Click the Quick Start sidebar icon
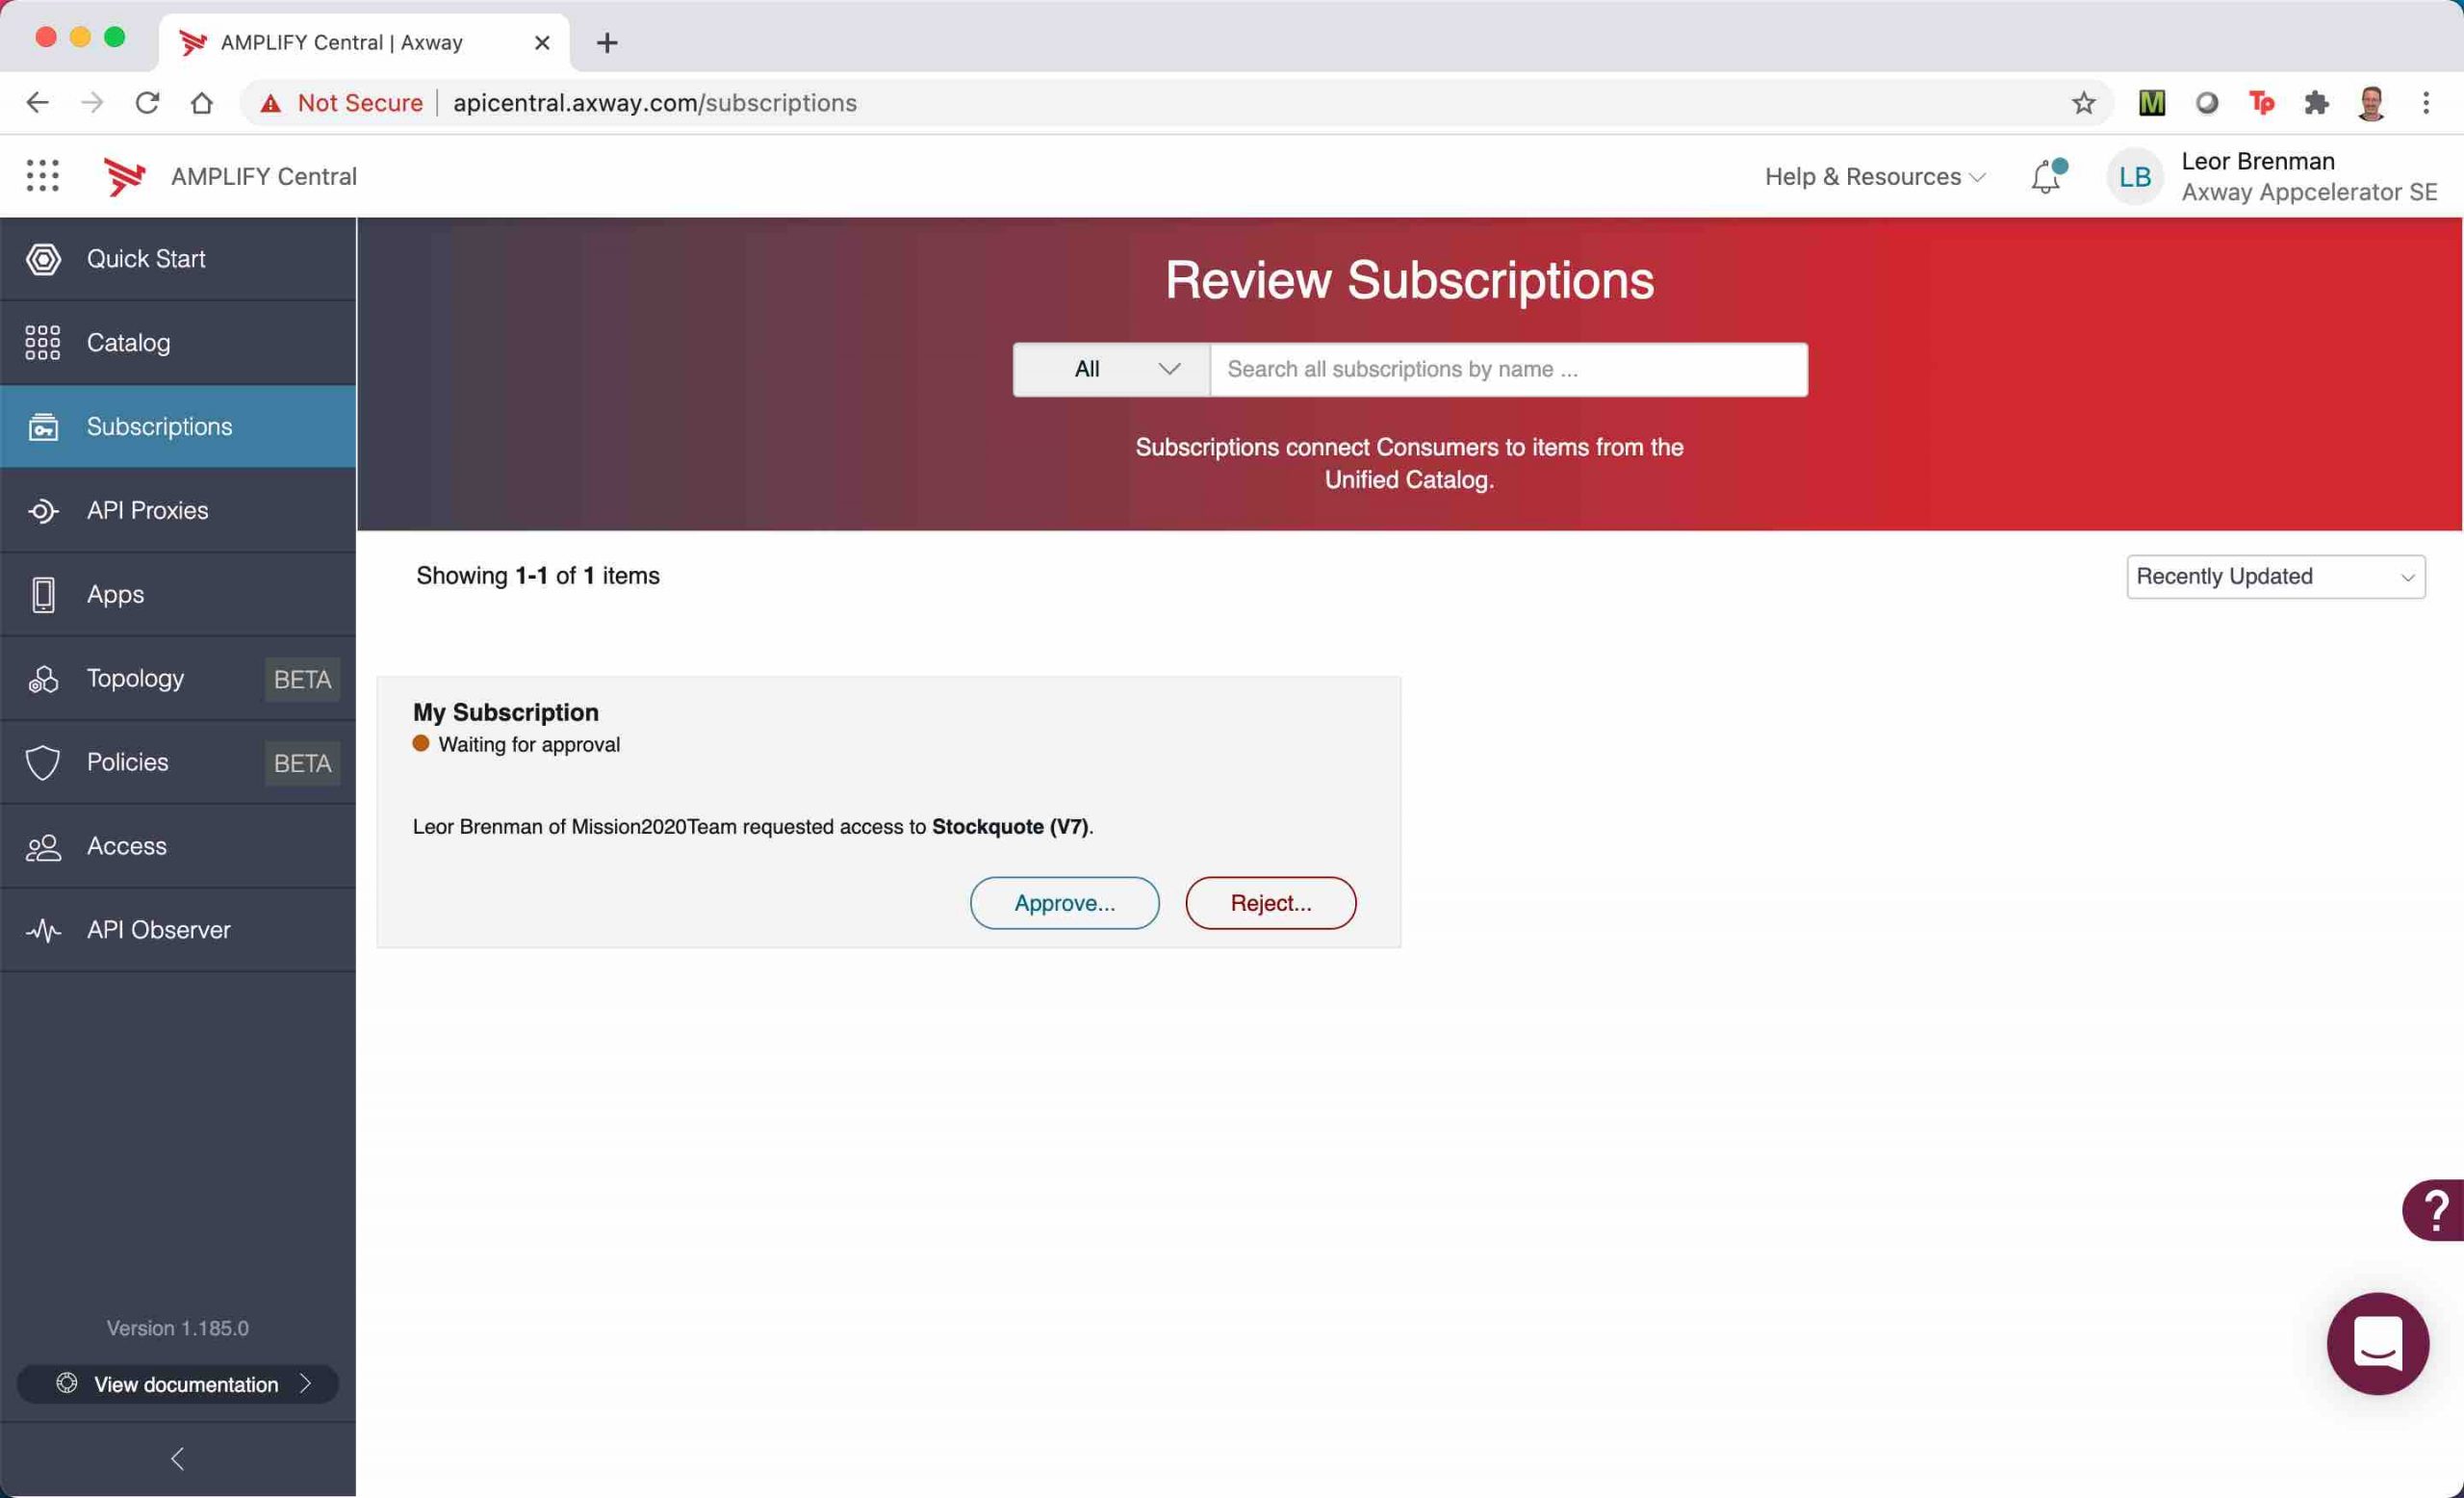The image size is (2464, 1498). (x=43, y=259)
